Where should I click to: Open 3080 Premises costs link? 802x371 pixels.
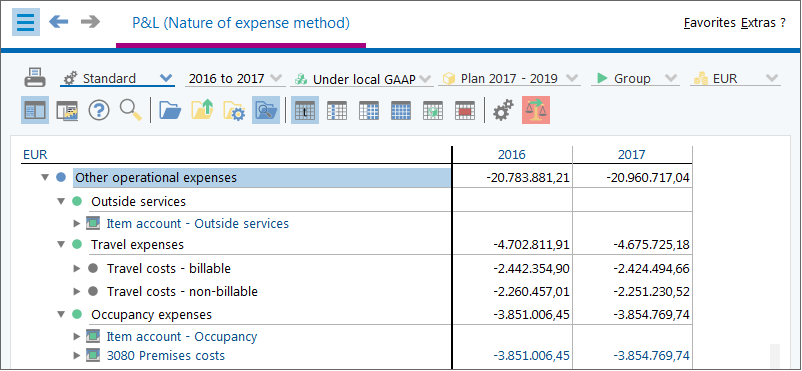(x=166, y=356)
